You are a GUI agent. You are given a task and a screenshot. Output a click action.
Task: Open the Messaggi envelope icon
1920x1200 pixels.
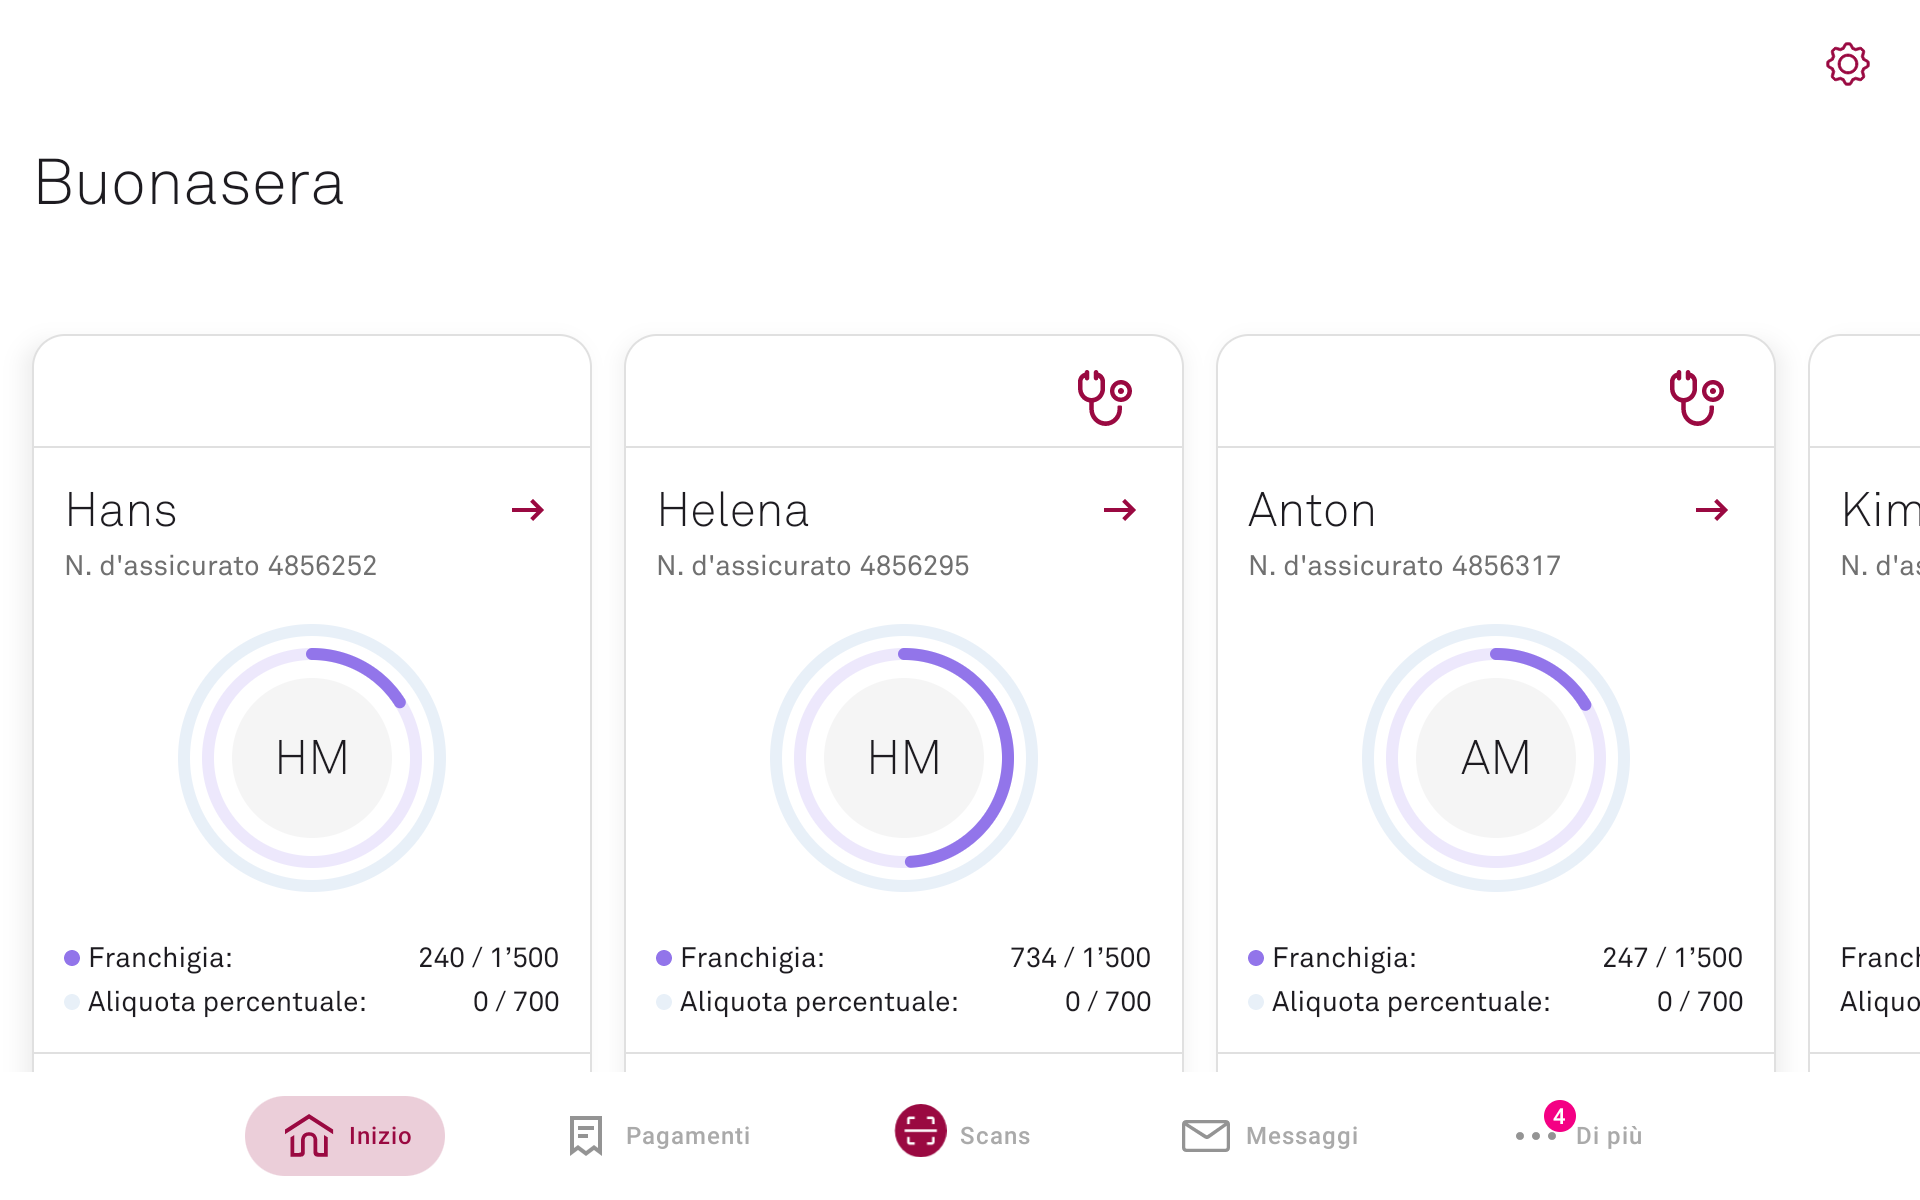click(1206, 1136)
